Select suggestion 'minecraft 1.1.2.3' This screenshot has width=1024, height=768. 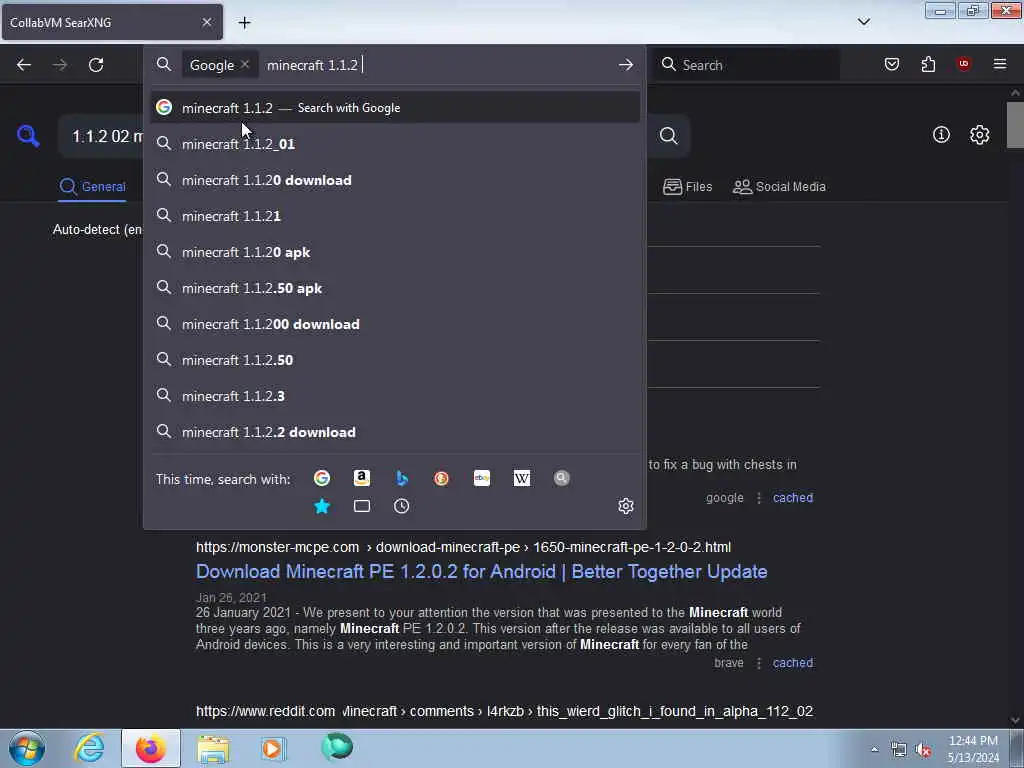coord(395,396)
